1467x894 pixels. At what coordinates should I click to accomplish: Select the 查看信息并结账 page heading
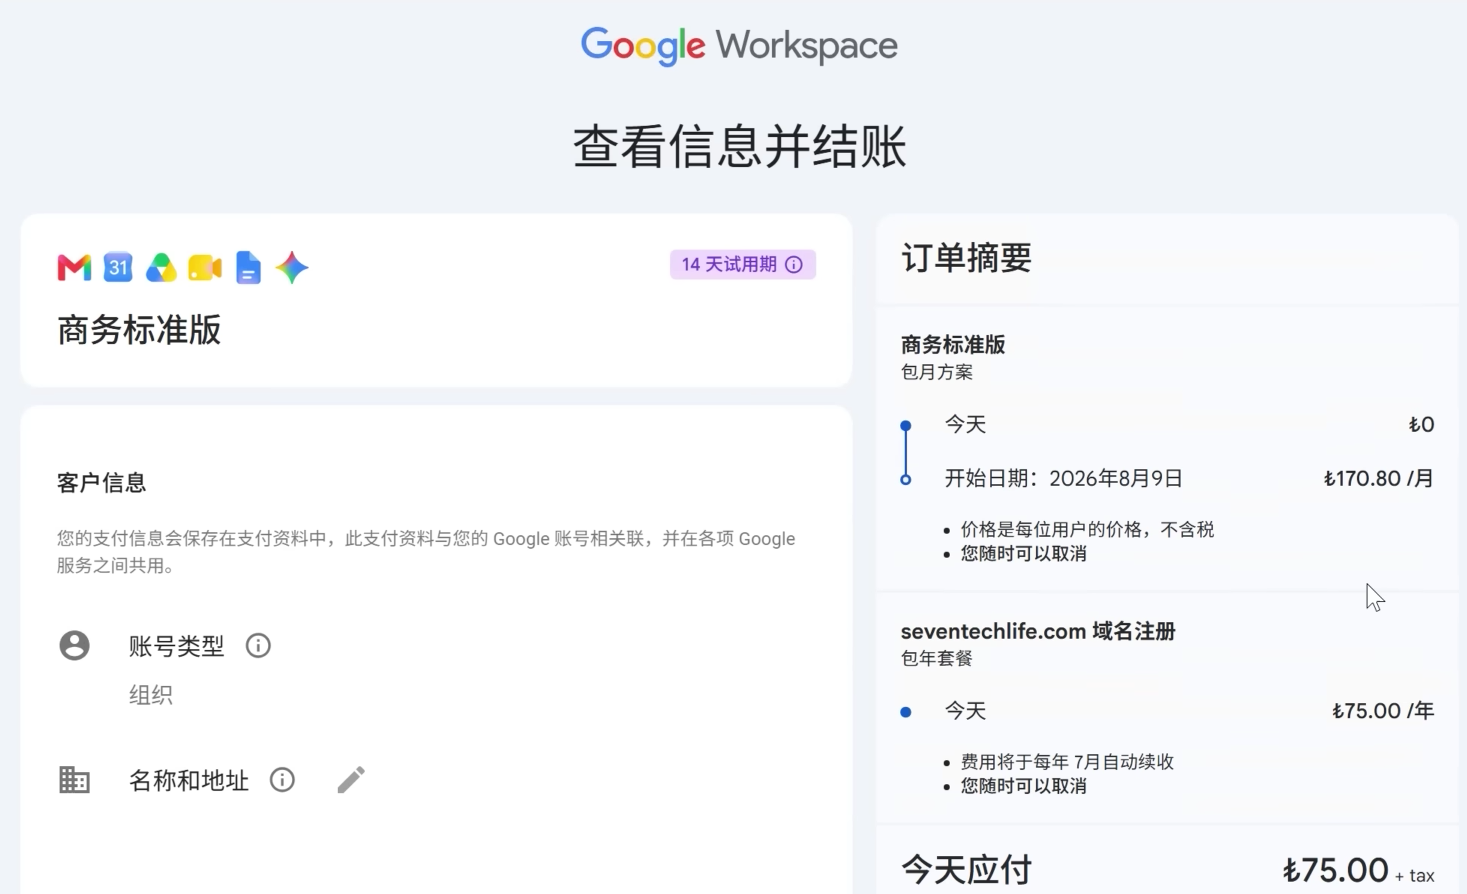pos(740,147)
